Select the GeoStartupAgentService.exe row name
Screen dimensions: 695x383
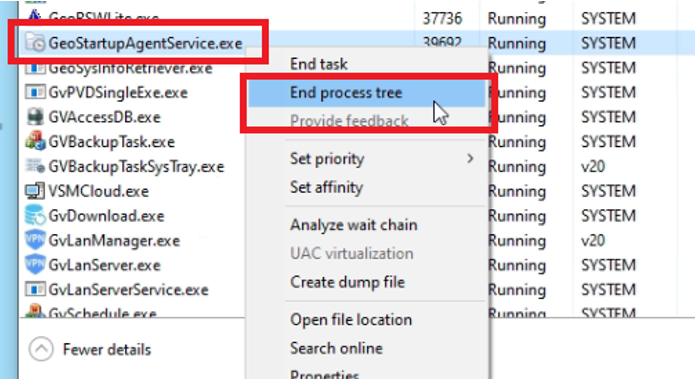[x=145, y=43]
